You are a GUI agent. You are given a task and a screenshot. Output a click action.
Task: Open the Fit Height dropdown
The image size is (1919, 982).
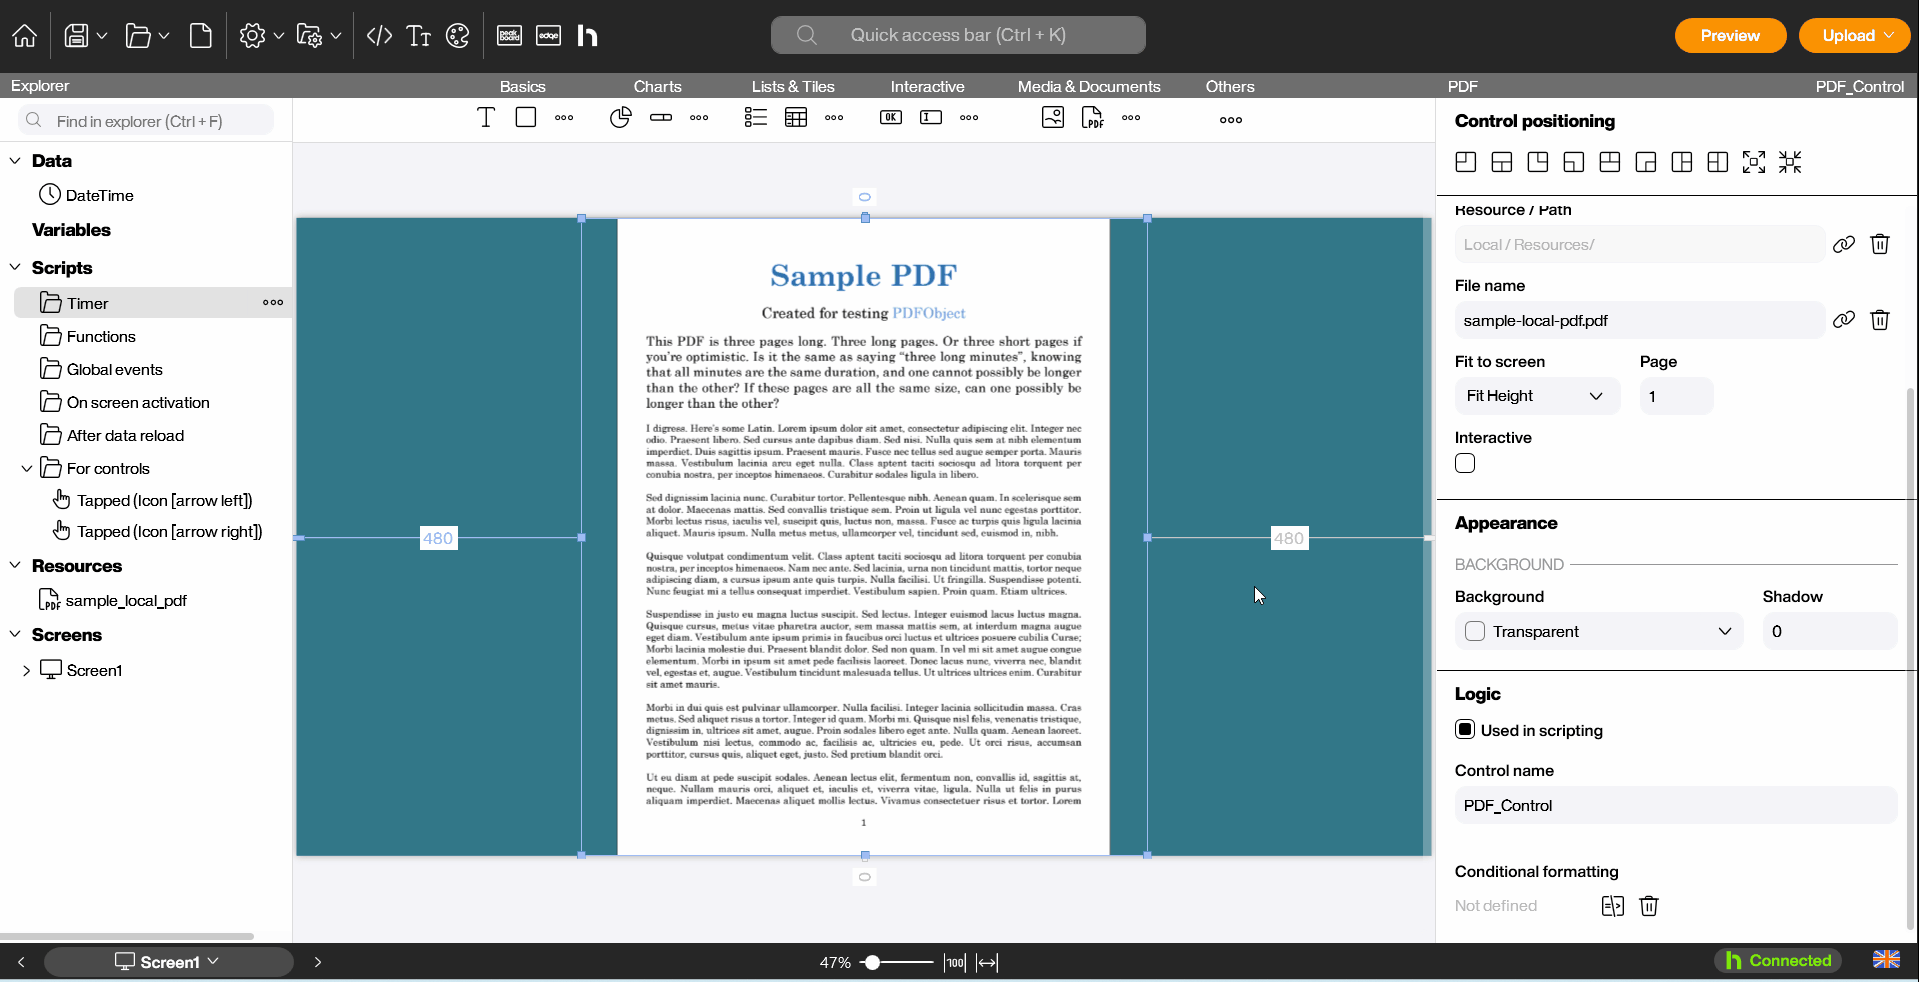pos(1536,396)
